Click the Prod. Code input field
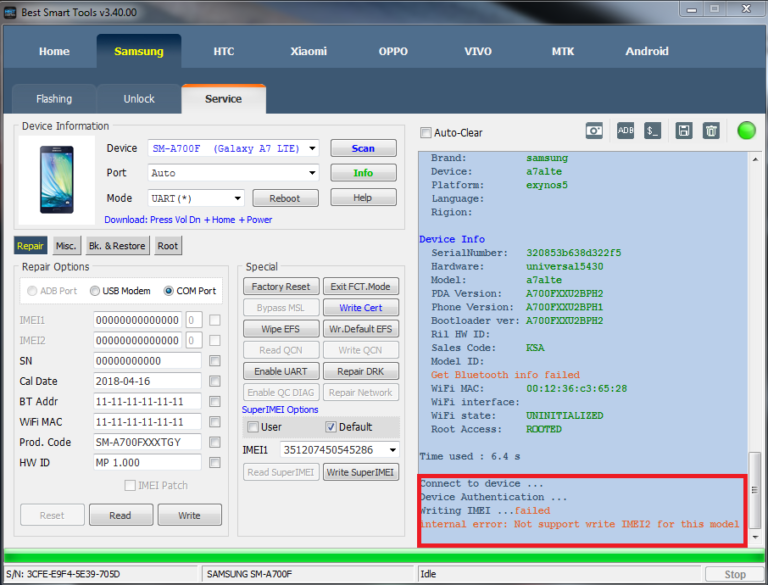768x585 pixels. (147, 442)
